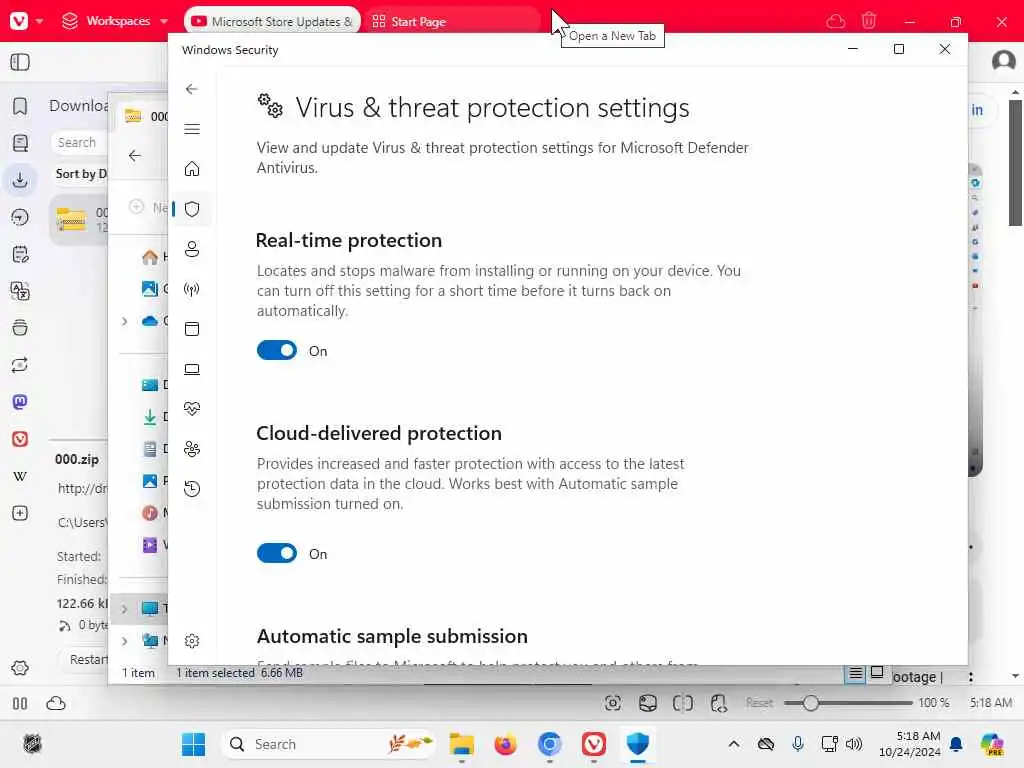
Task: Open the Vivaldi menu button
Action: (25, 21)
